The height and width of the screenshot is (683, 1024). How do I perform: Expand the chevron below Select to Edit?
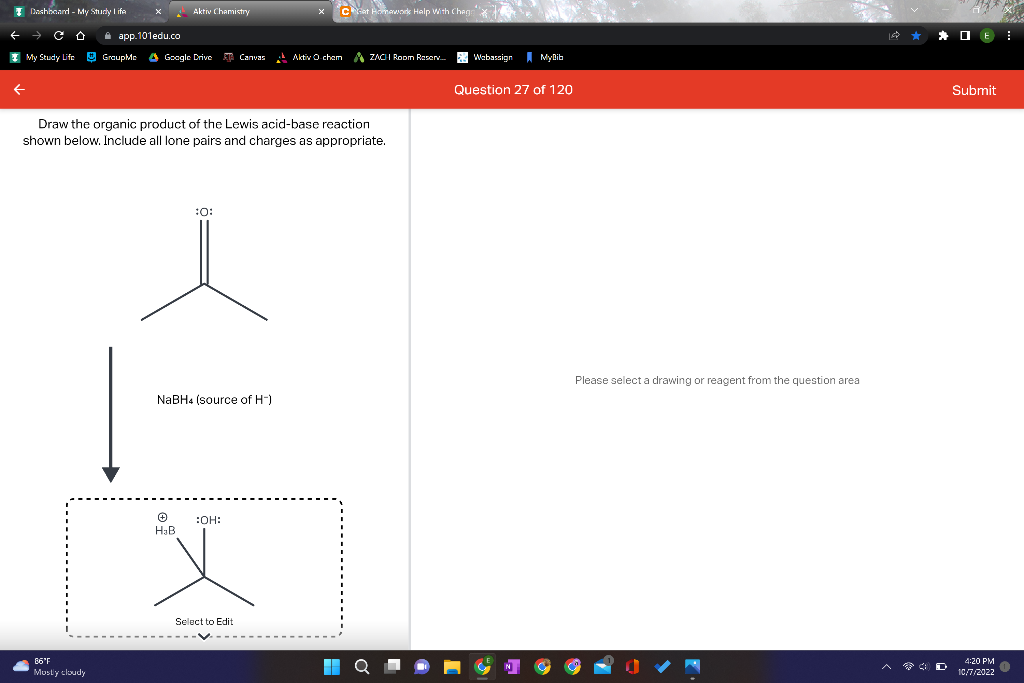204,634
